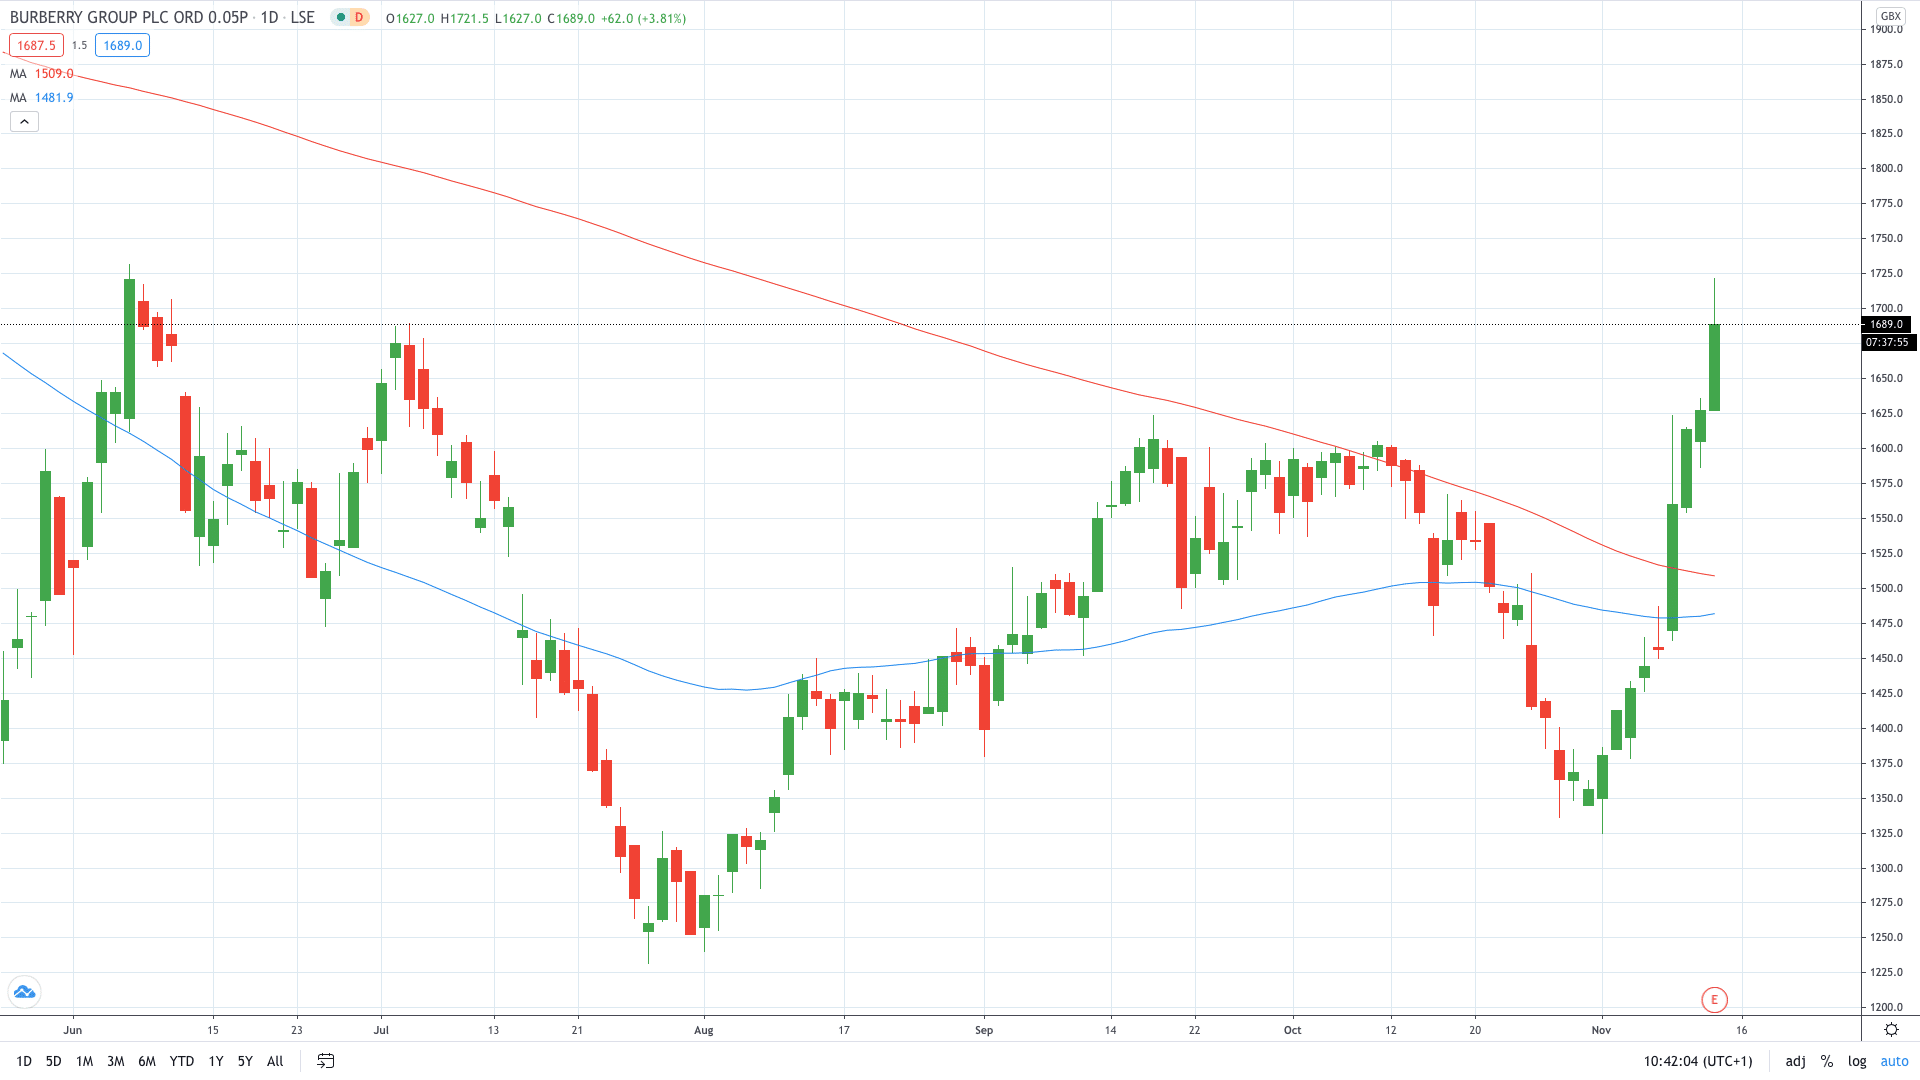Click the Nov date label on time axis
This screenshot has height=1080, width=1920.
(1602, 1030)
